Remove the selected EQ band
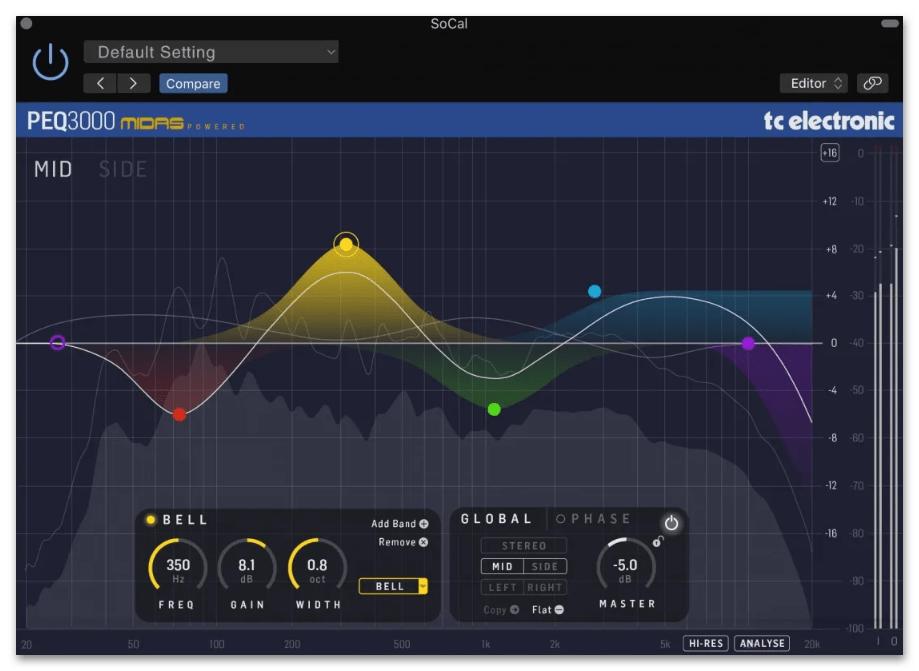The width and height of the screenshot is (919, 671). [403, 542]
